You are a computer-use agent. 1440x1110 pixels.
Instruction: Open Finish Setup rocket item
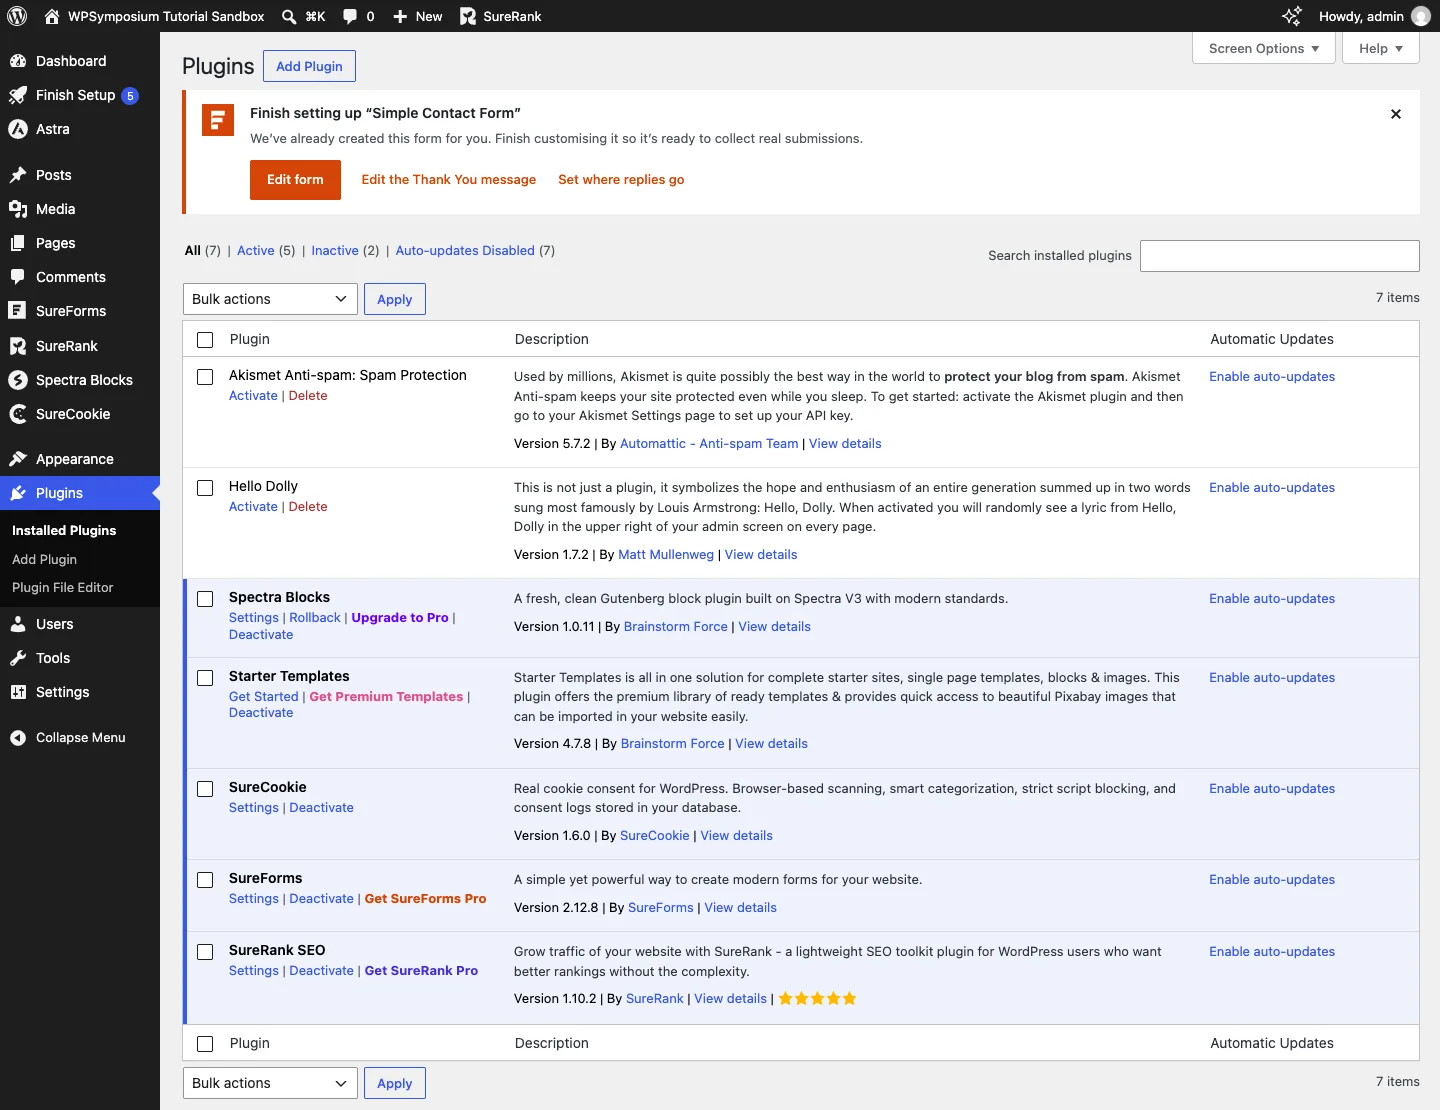tap(80, 95)
